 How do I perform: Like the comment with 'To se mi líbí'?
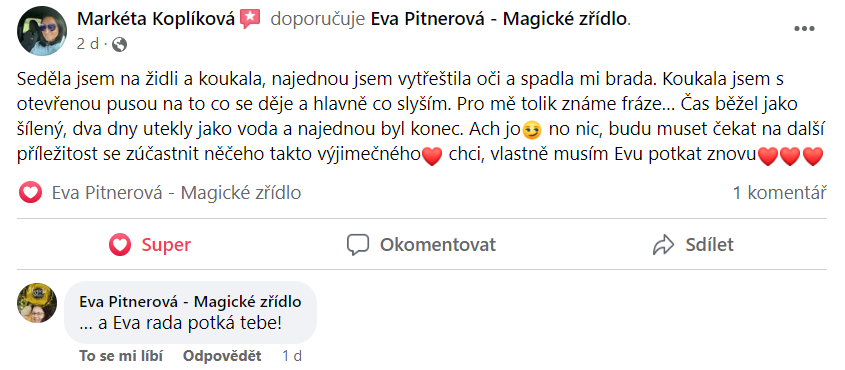(x=121, y=356)
